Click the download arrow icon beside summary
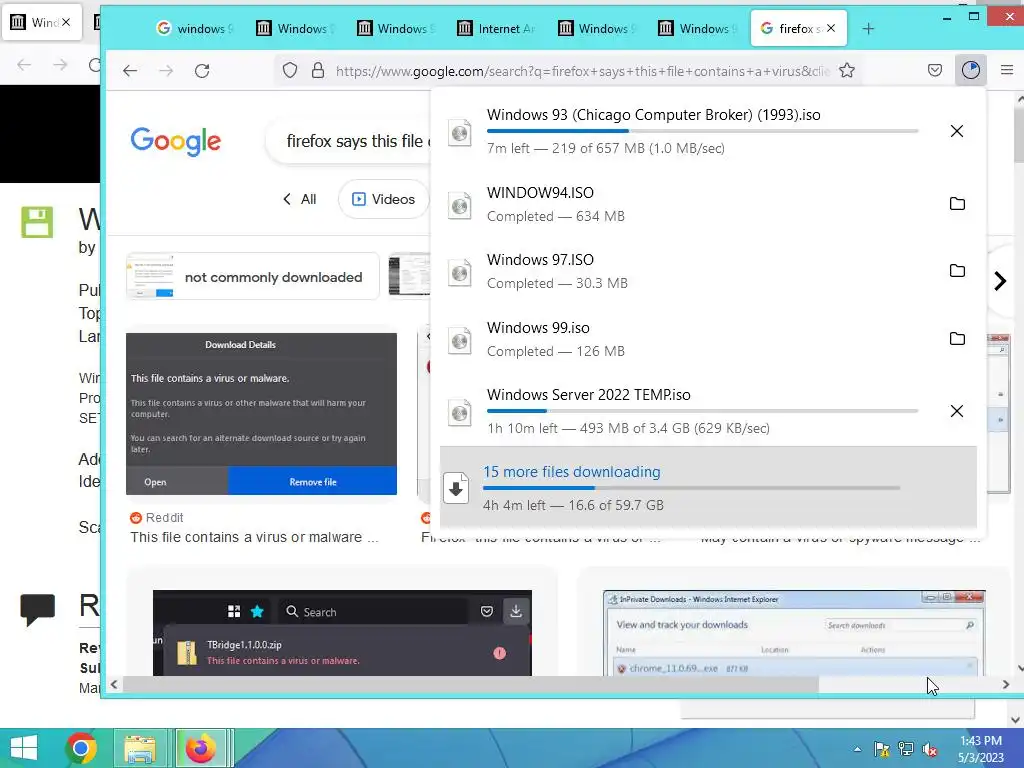 456,488
